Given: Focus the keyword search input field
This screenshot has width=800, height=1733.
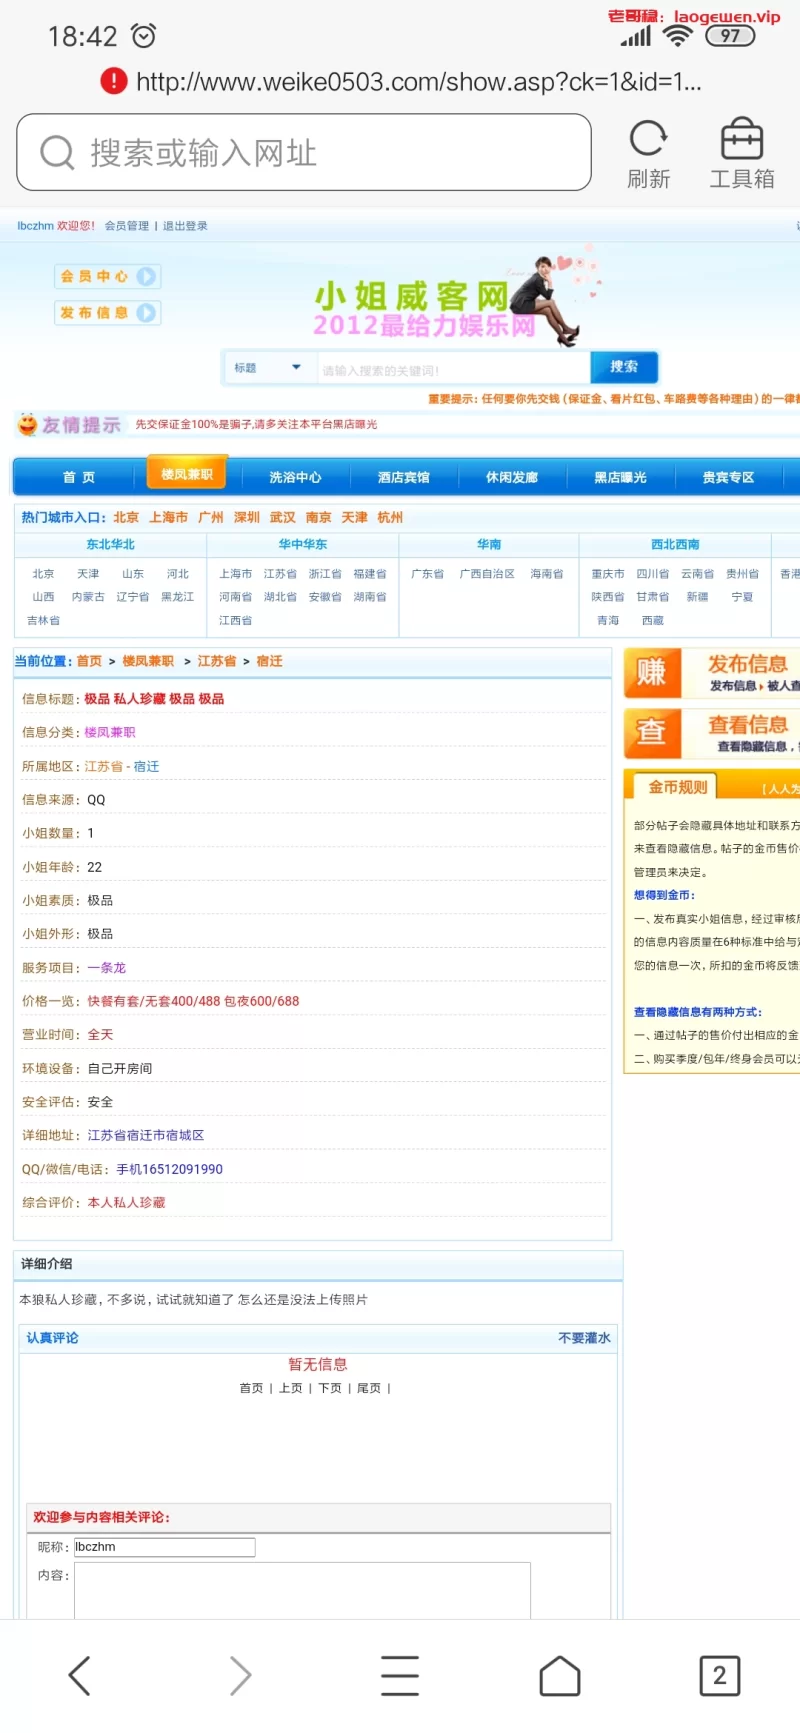Looking at the screenshot, I should click(x=453, y=370).
